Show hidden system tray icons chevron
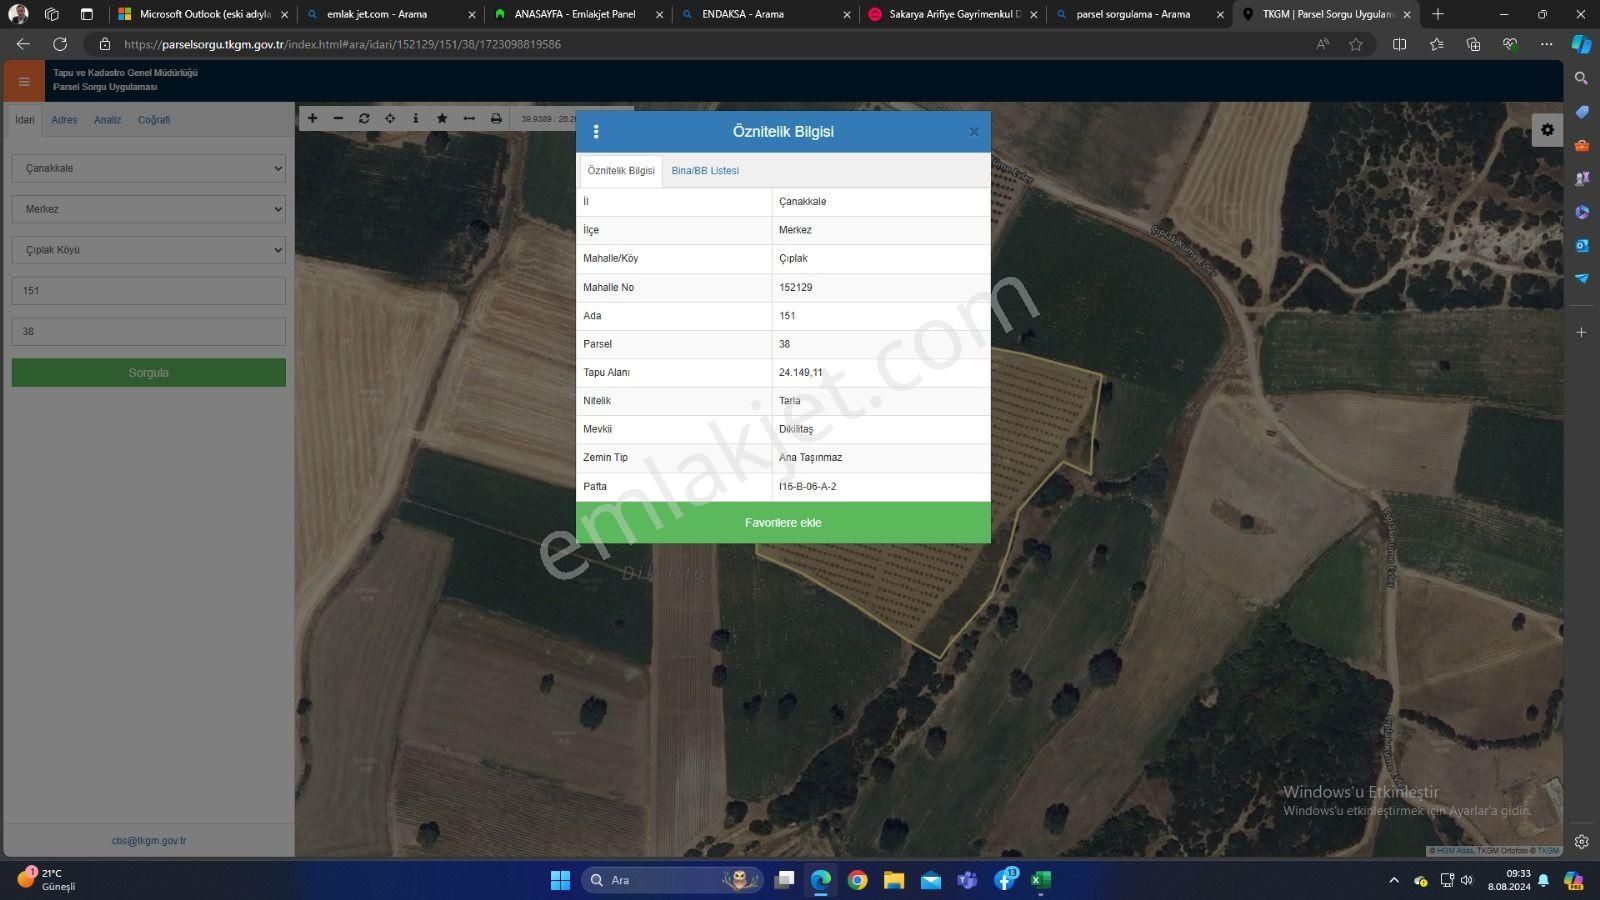 coord(1394,880)
